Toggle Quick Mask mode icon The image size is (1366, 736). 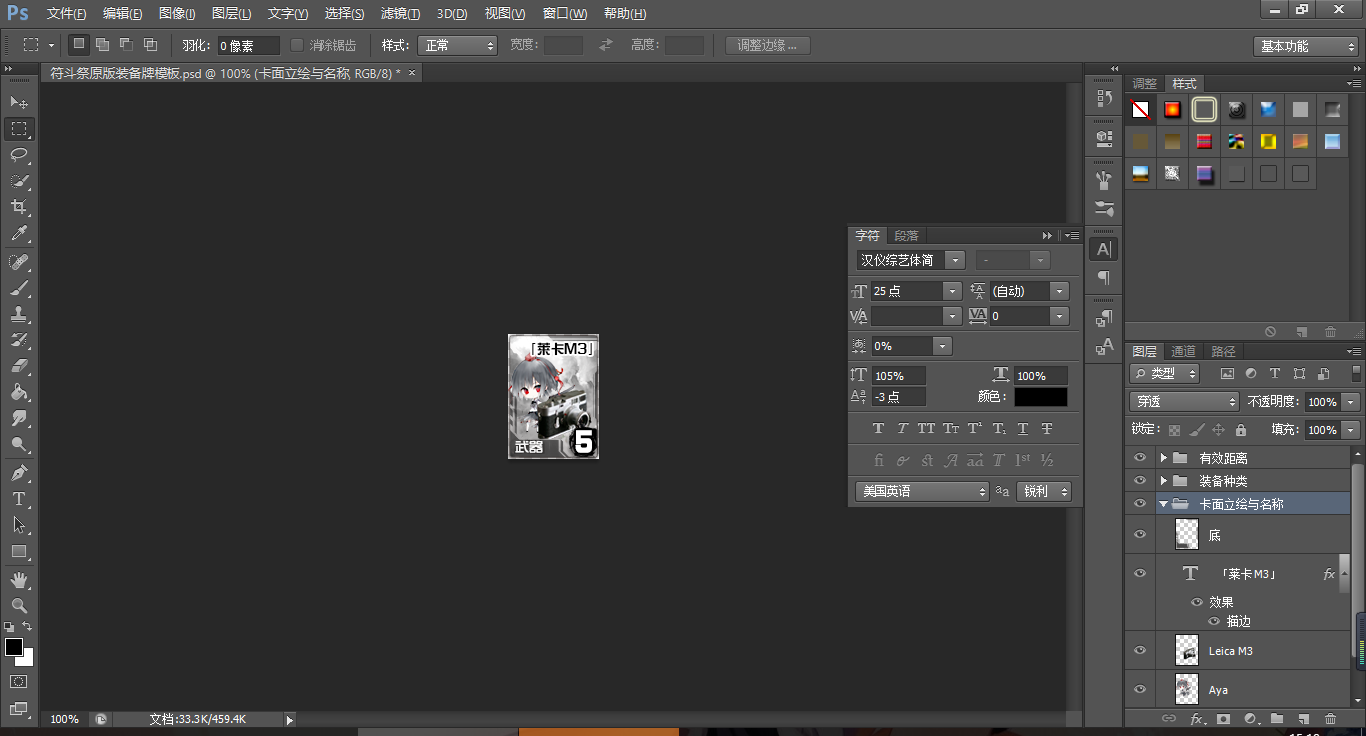click(19, 682)
